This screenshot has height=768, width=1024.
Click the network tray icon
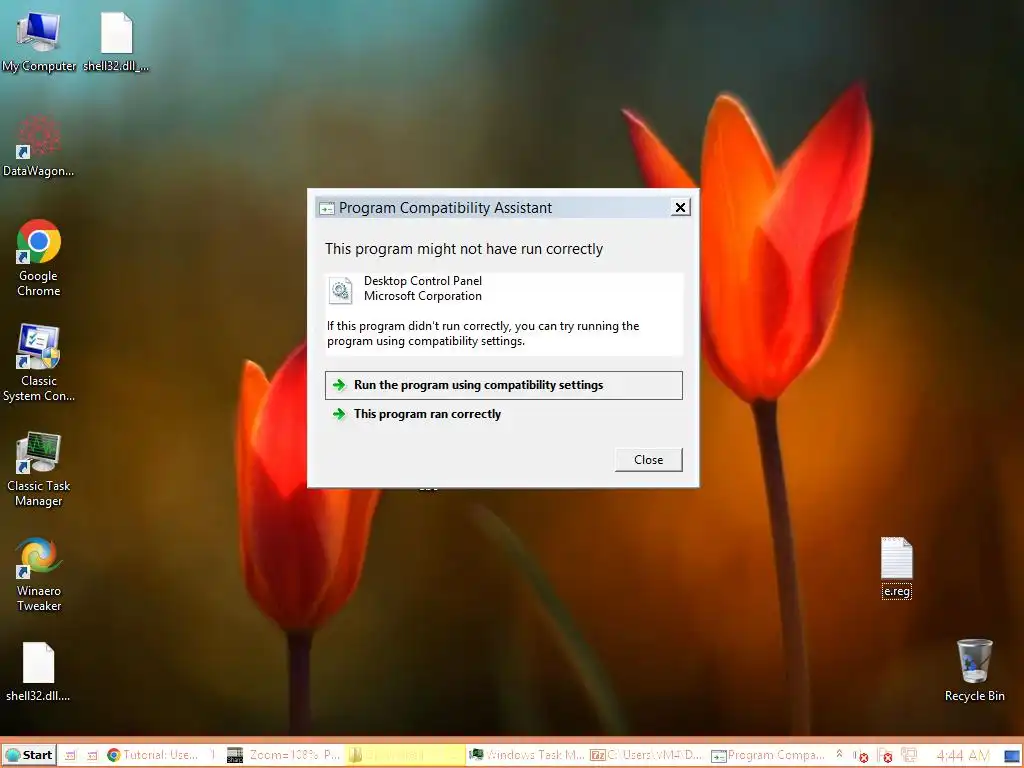[x=909, y=755]
